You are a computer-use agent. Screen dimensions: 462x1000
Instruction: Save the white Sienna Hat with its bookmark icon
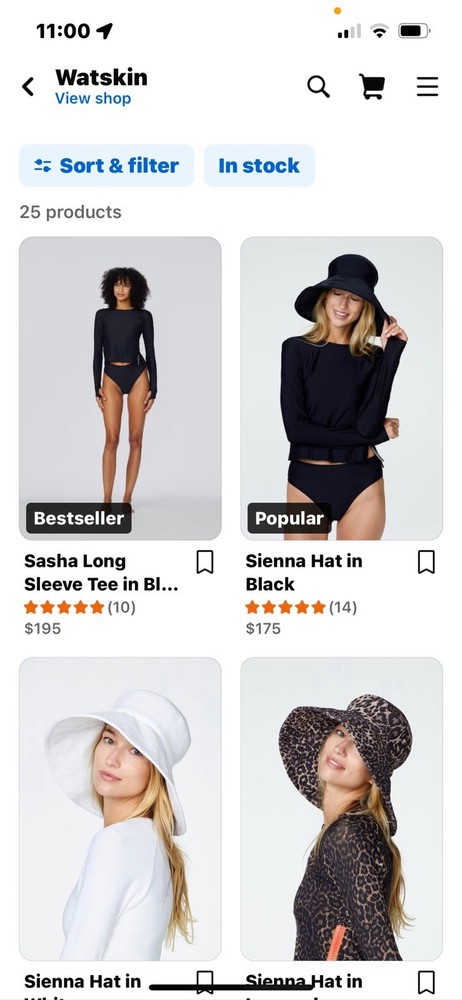[x=204, y=982]
